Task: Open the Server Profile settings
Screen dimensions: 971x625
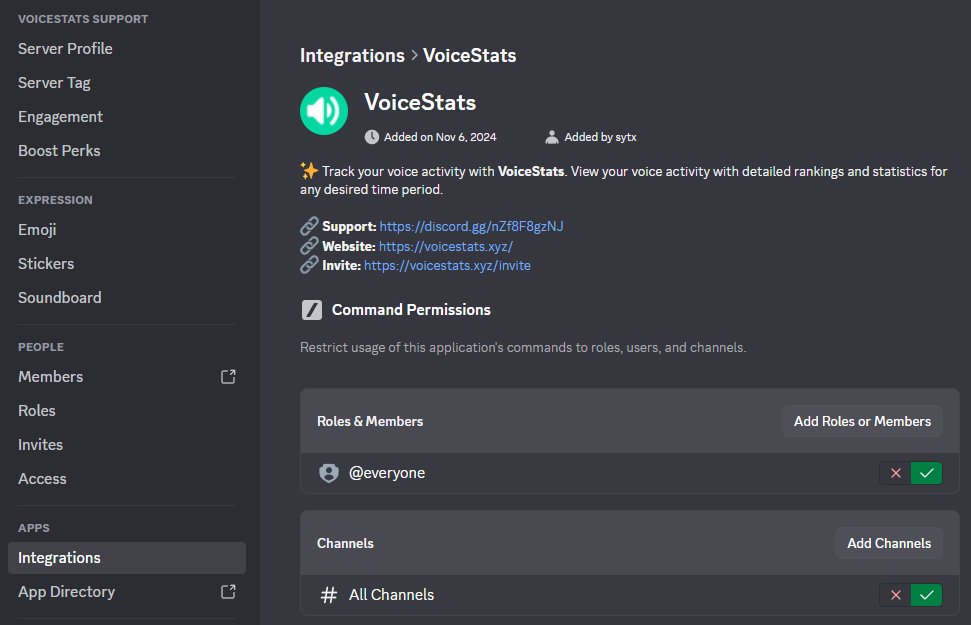Action: (x=65, y=49)
